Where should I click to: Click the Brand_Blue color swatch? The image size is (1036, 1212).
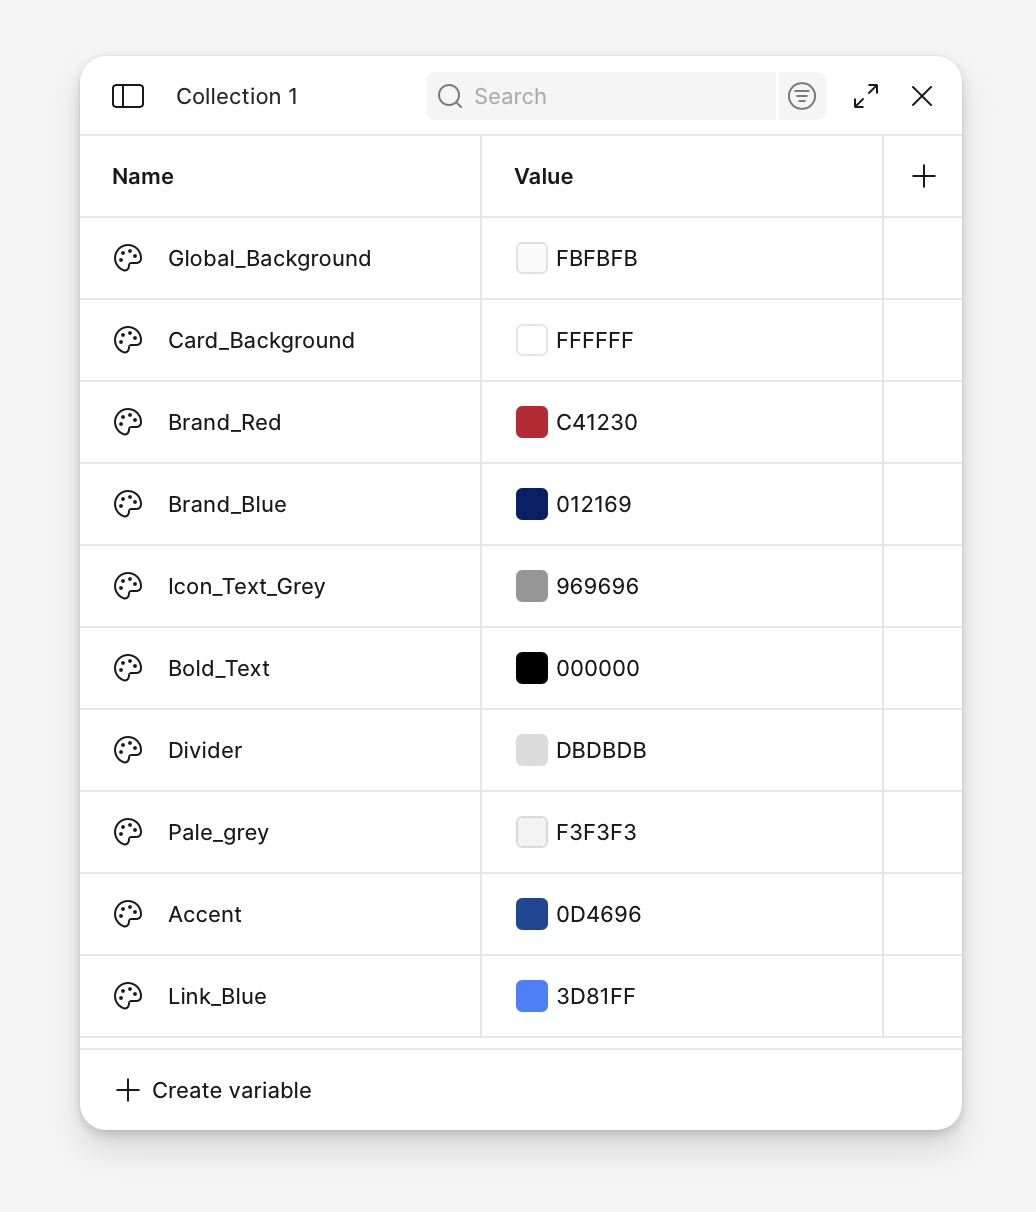[532, 504]
